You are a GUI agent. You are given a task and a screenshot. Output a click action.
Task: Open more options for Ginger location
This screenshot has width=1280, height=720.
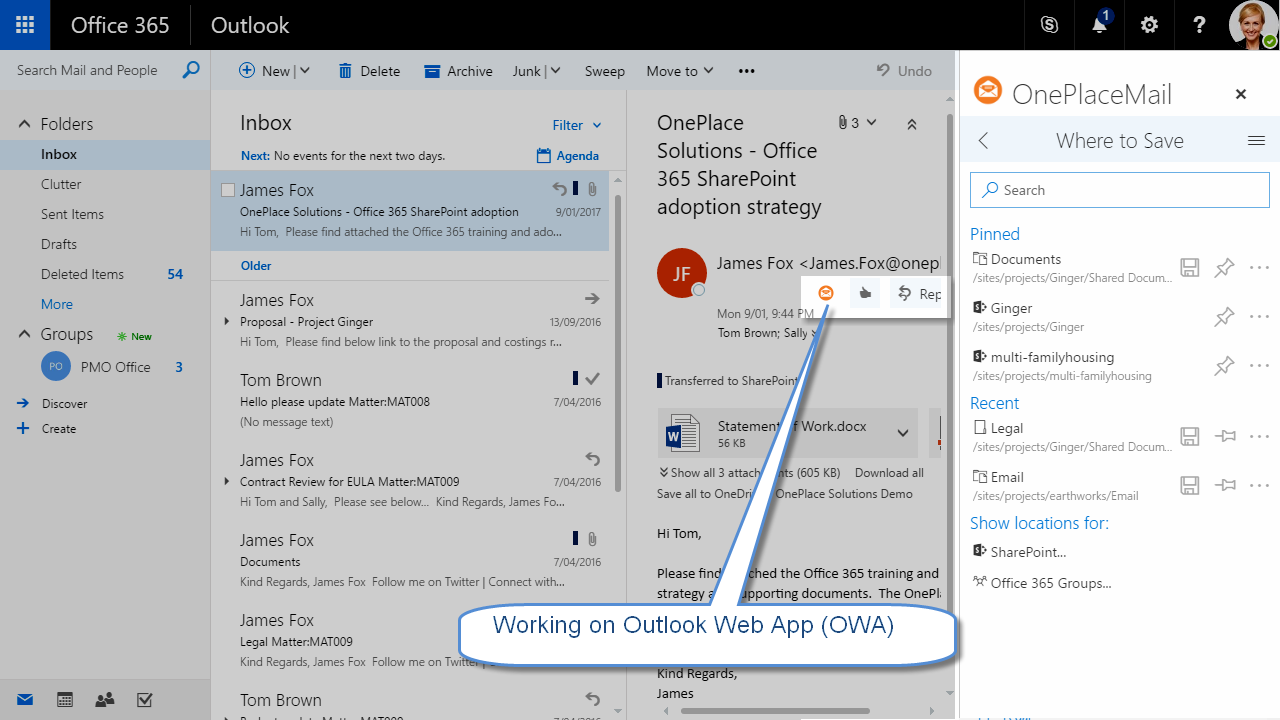1259,316
